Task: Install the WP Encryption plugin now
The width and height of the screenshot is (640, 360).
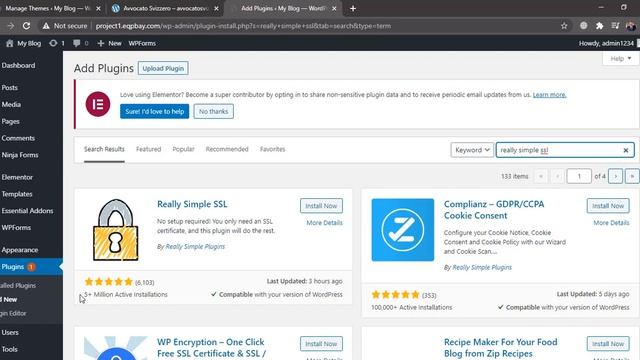Action: pyautogui.click(x=321, y=344)
